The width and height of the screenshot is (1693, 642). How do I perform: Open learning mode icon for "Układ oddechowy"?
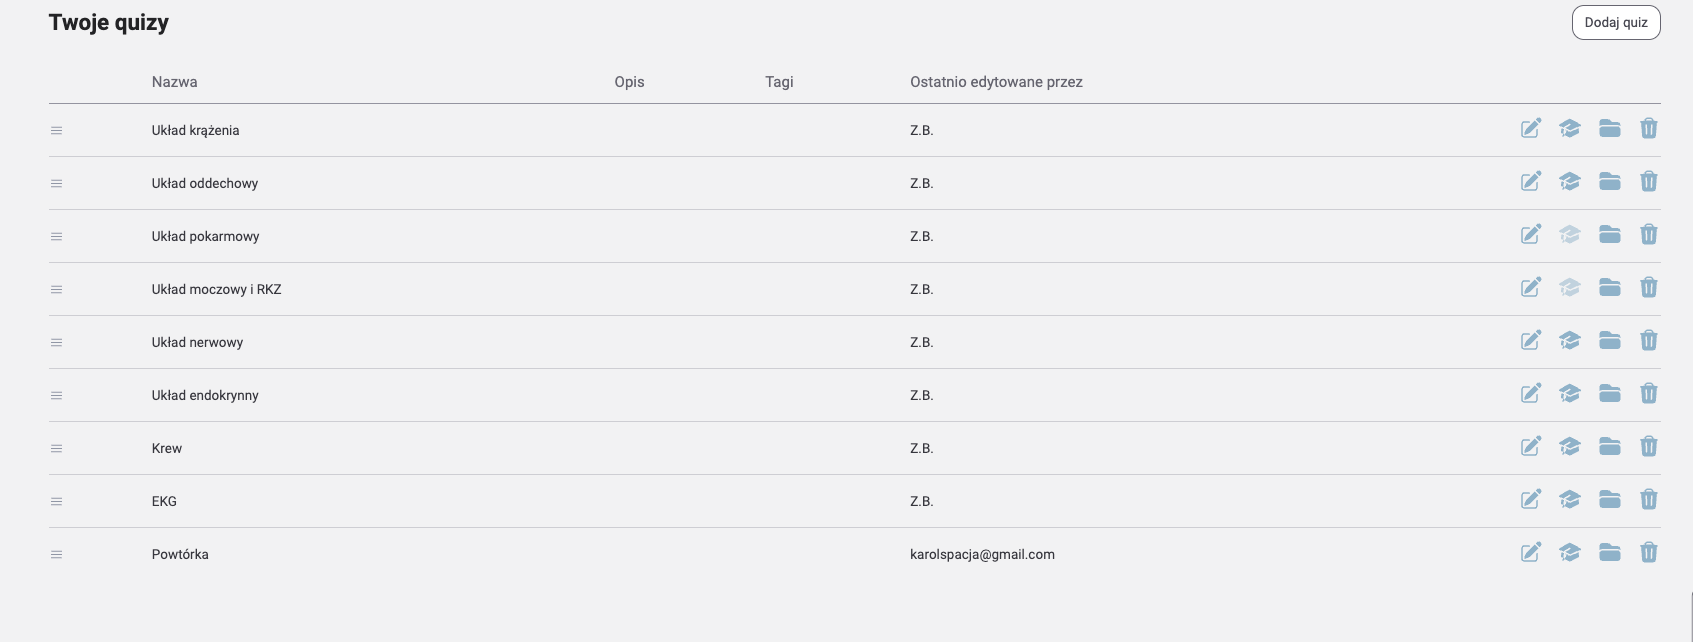point(1569,182)
